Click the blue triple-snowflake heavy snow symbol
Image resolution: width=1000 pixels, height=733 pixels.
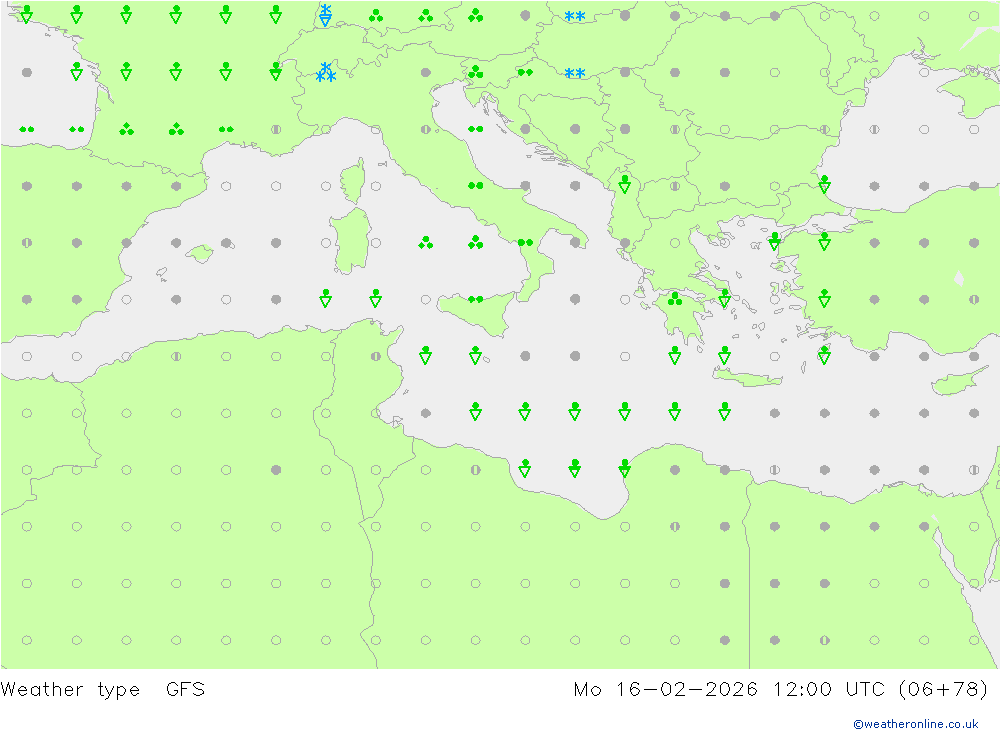pyautogui.click(x=325, y=72)
